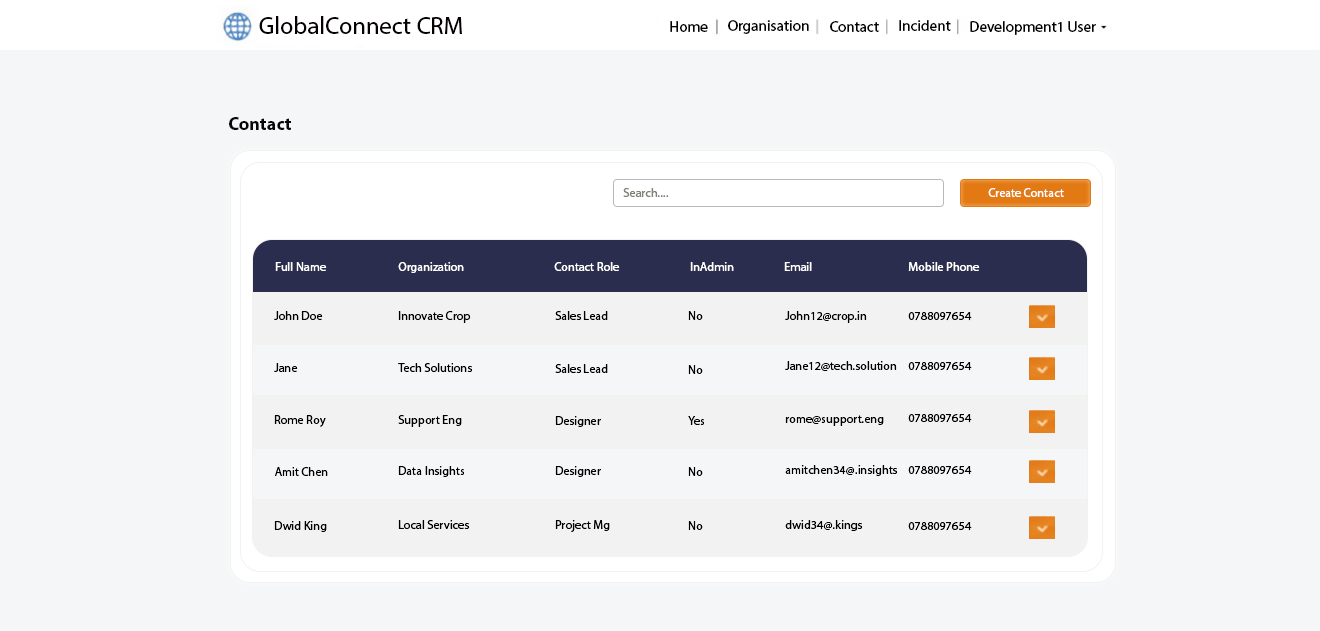The height and width of the screenshot is (631, 1320).
Task: Open the Home menu item
Action: pos(688,27)
